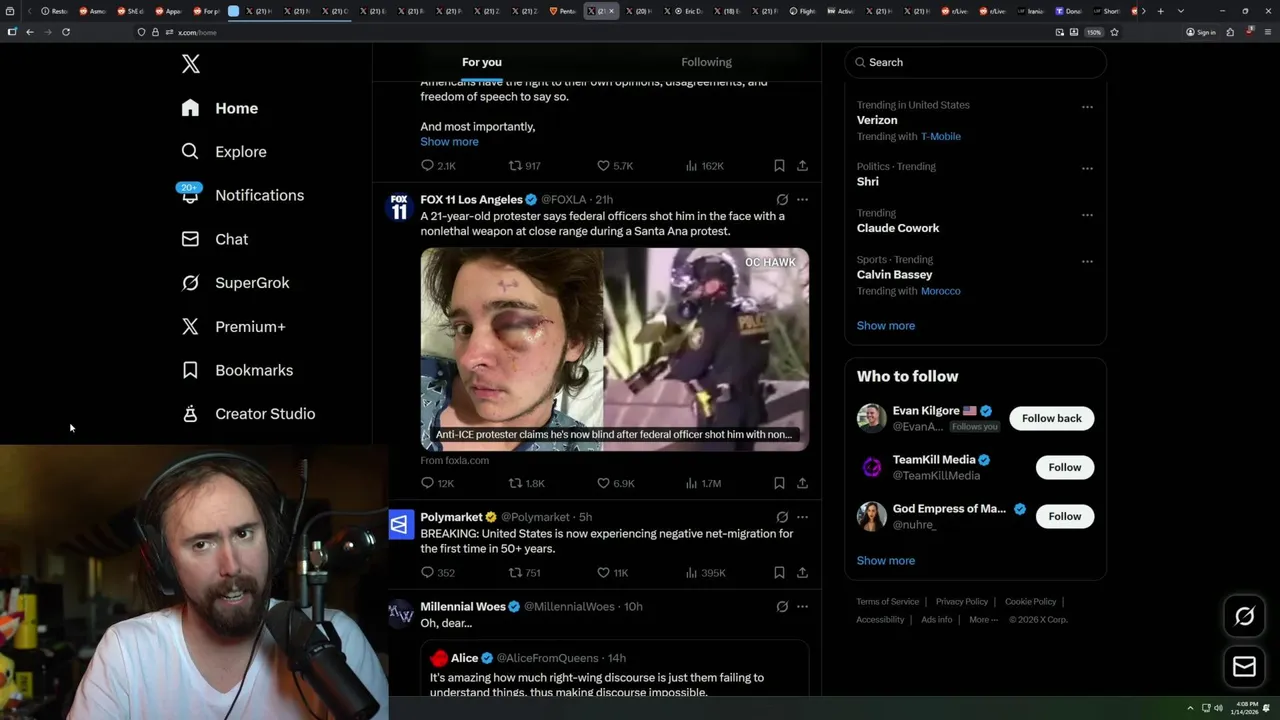
Task: Click the X logo in sidebar
Action: (190, 64)
